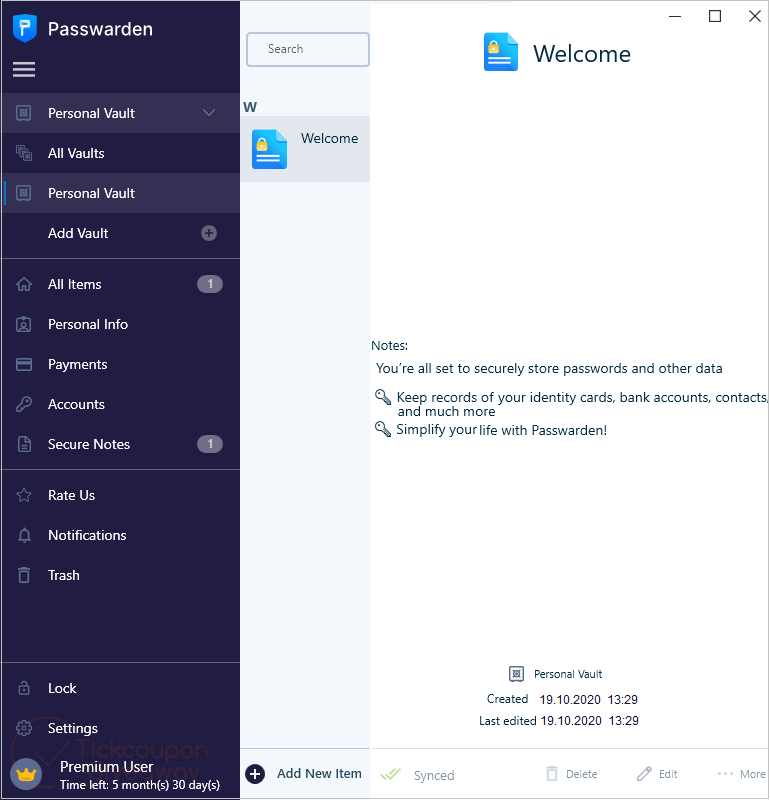This screenshot has width=770, height=800.
Task: Click the plus icon for Add New Item
Action: coord(255,773)
